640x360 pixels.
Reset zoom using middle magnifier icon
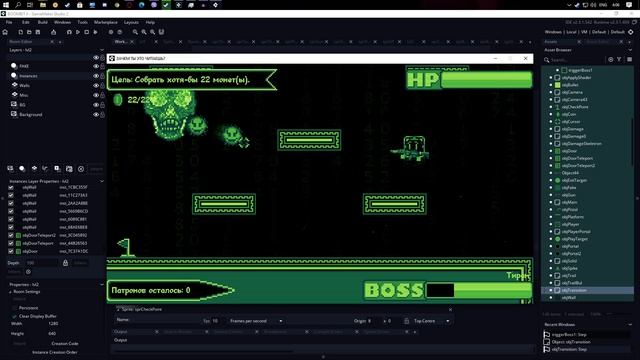[x=144, y=32]
